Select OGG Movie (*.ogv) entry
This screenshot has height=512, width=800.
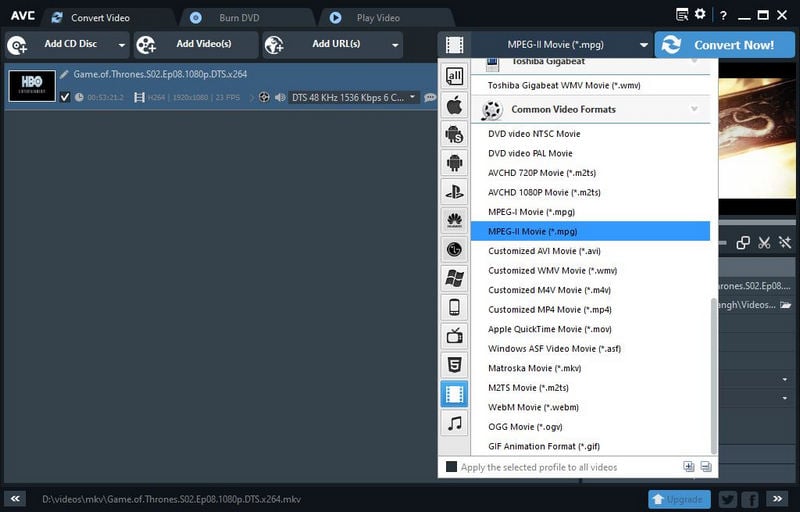590,427
